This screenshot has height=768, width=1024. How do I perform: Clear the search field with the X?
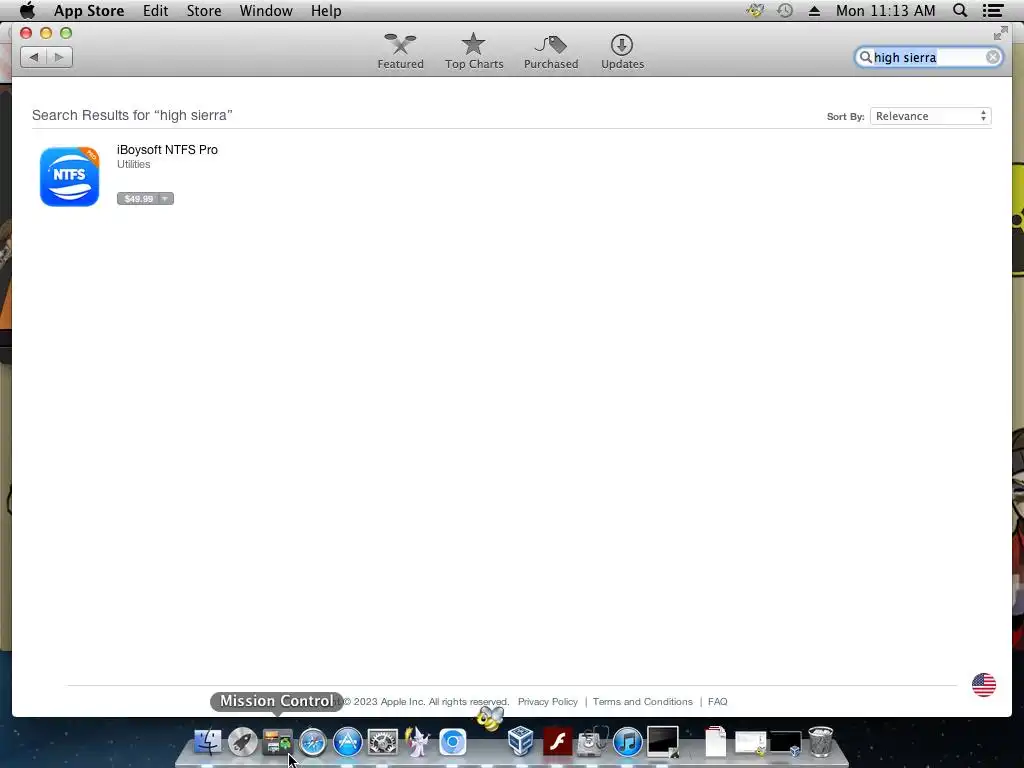[992, 57]
